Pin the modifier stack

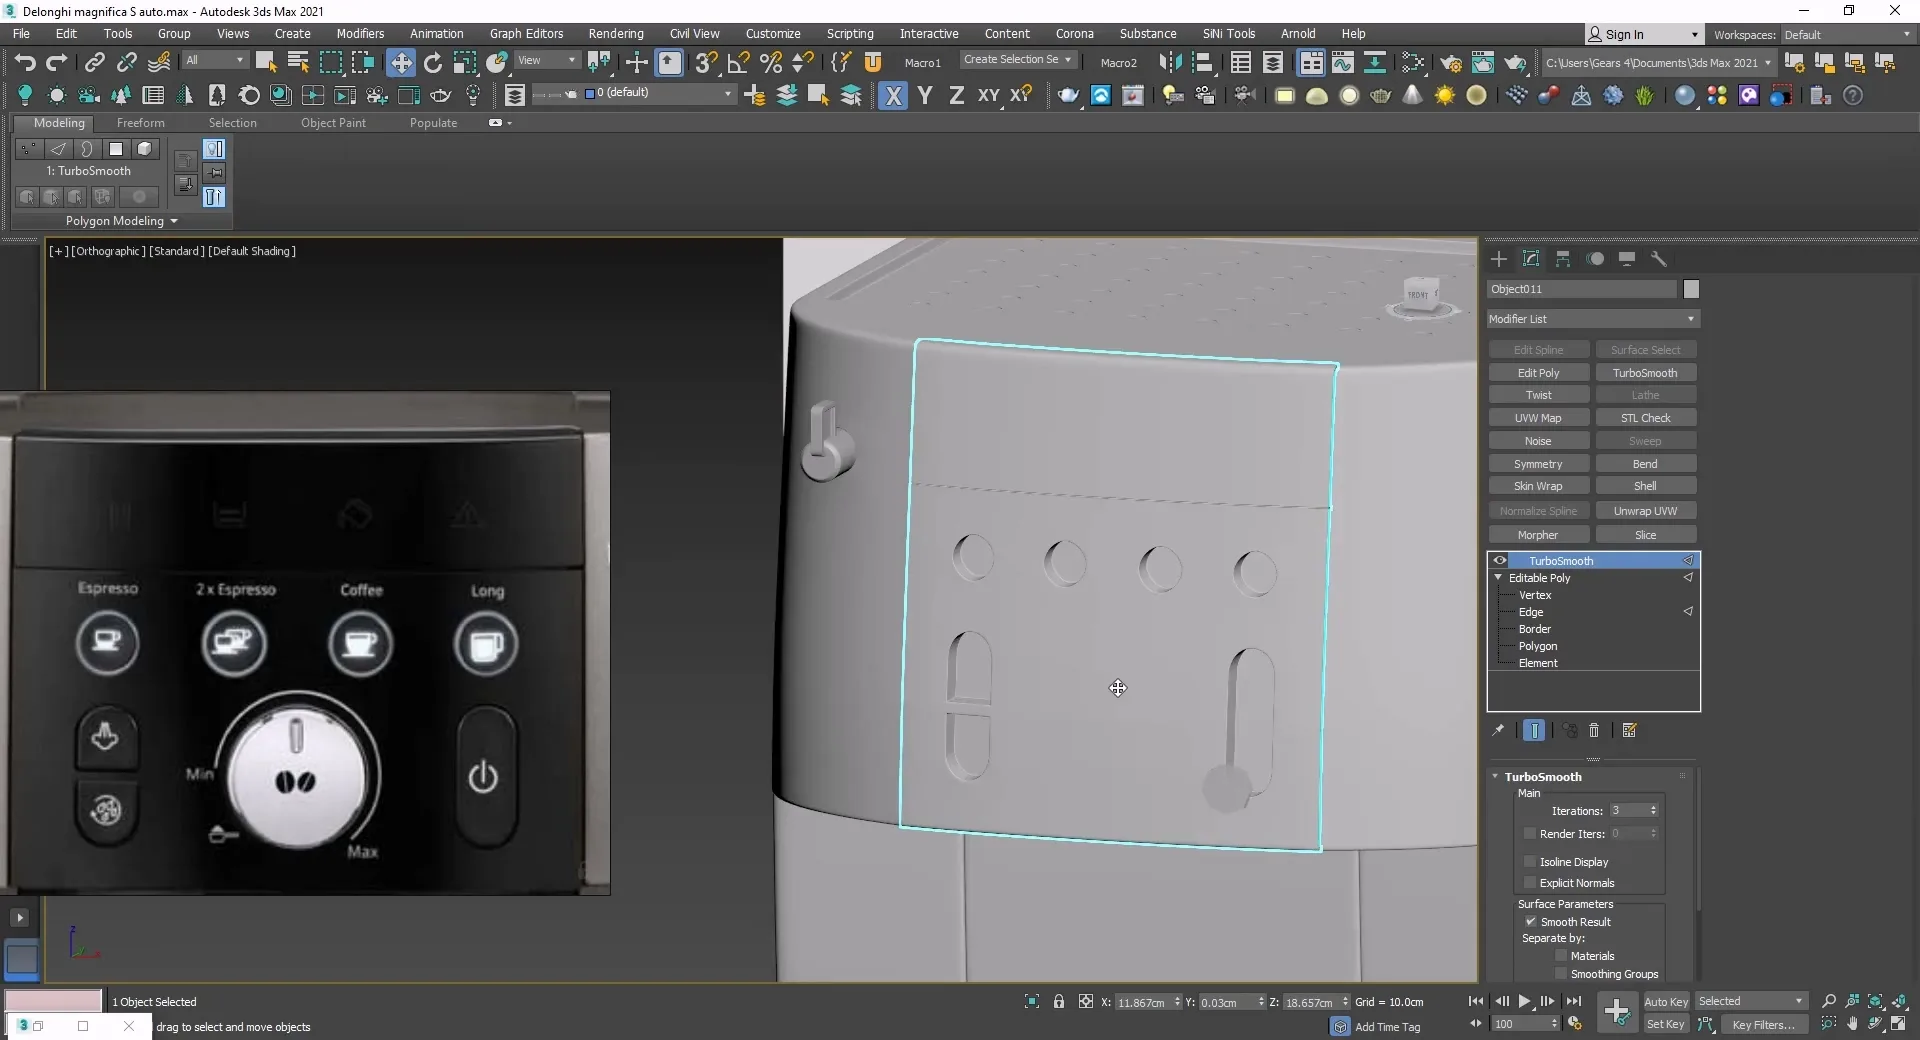point(1498,730)
